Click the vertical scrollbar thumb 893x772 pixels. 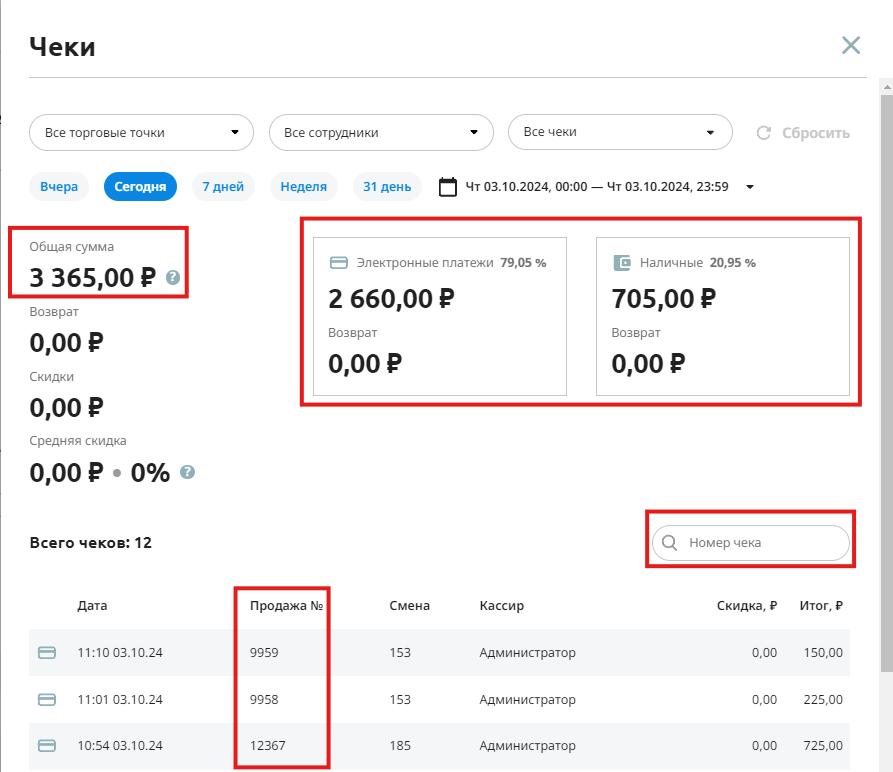(887, 383)
